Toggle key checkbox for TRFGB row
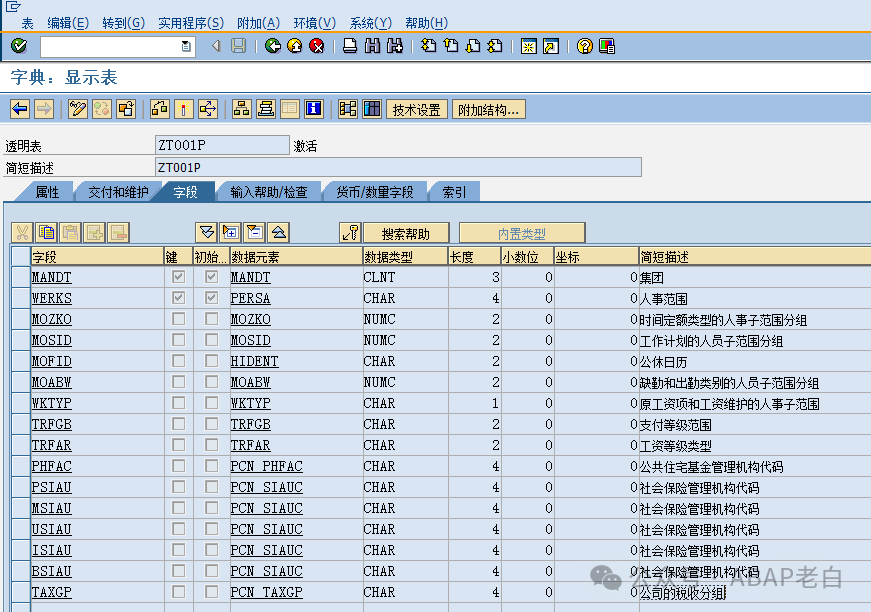The width and height of the screenshot is (871, 612). click(x=178, y=424)
